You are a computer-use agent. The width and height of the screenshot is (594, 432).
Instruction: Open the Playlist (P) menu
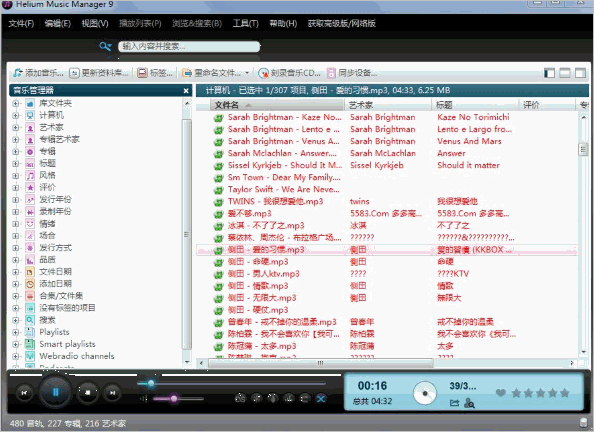tap(140, 23)
